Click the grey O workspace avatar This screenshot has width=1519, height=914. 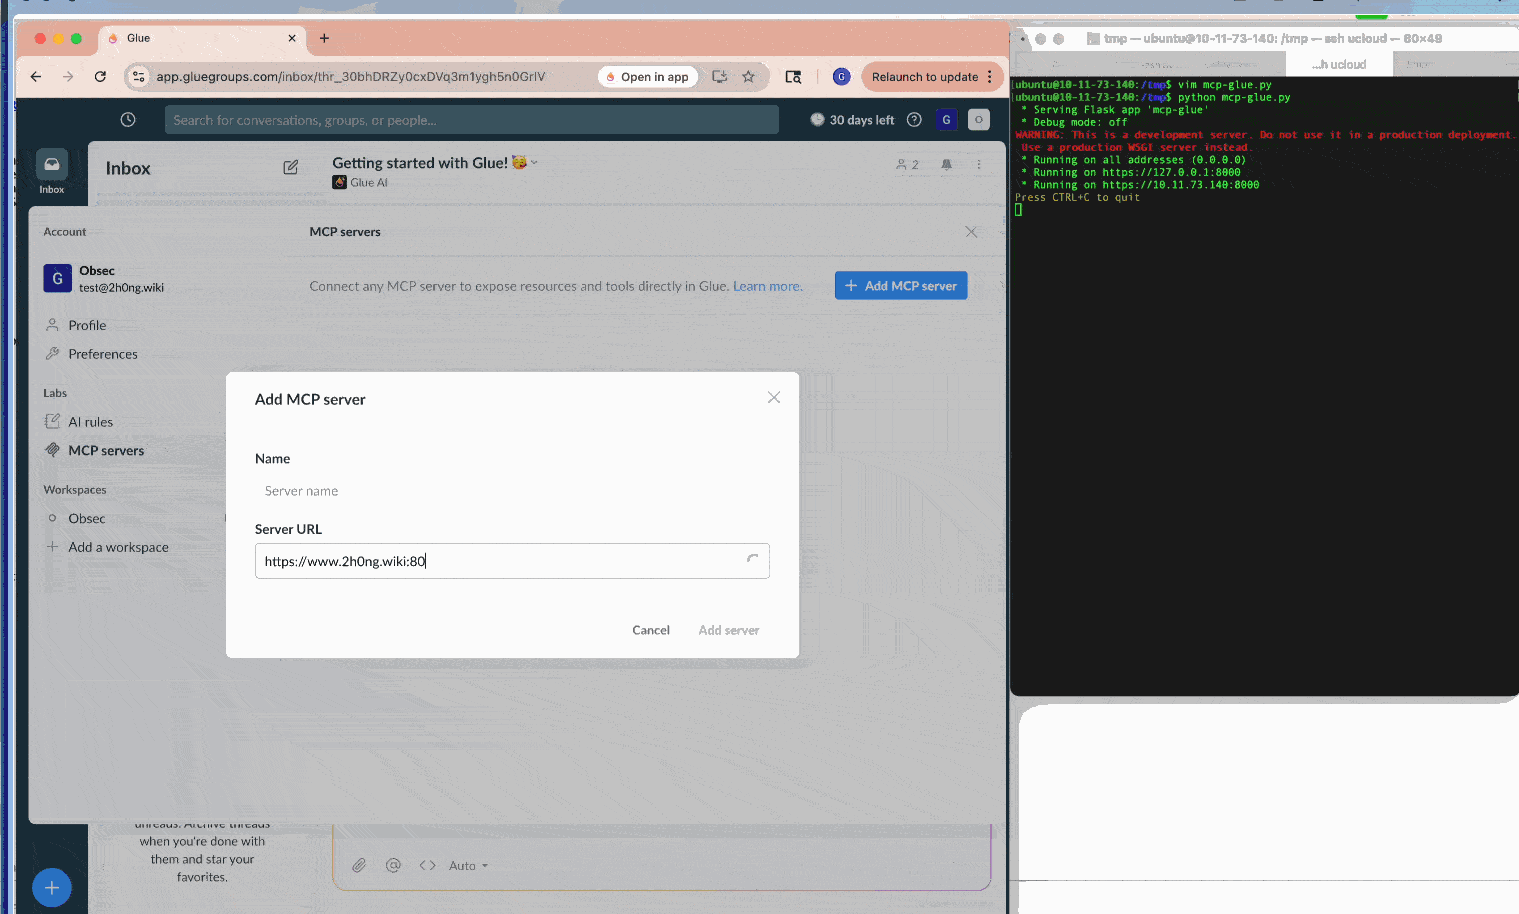coord(979,120)
